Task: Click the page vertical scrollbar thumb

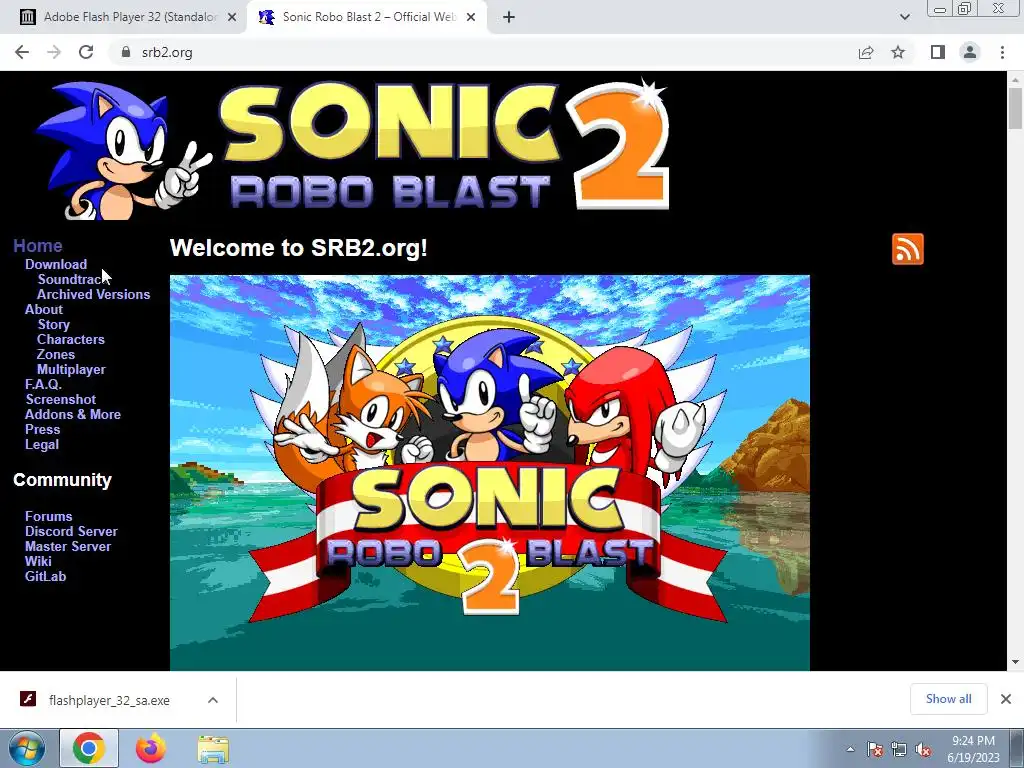Action: pyautogui.click(x=1015, y=108)
